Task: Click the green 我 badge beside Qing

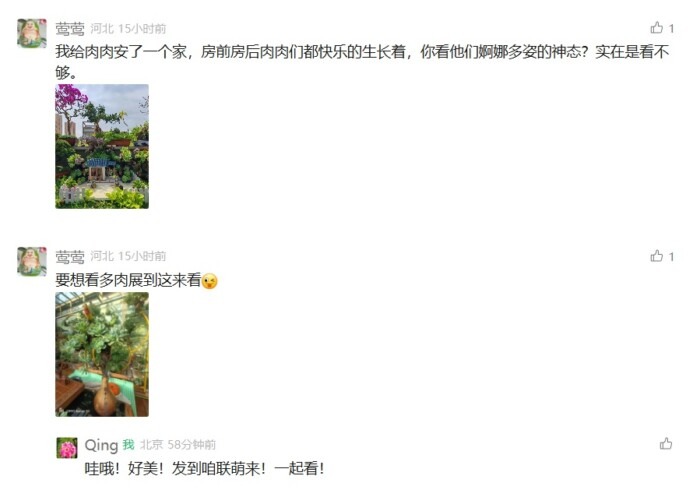Action: 129,444
